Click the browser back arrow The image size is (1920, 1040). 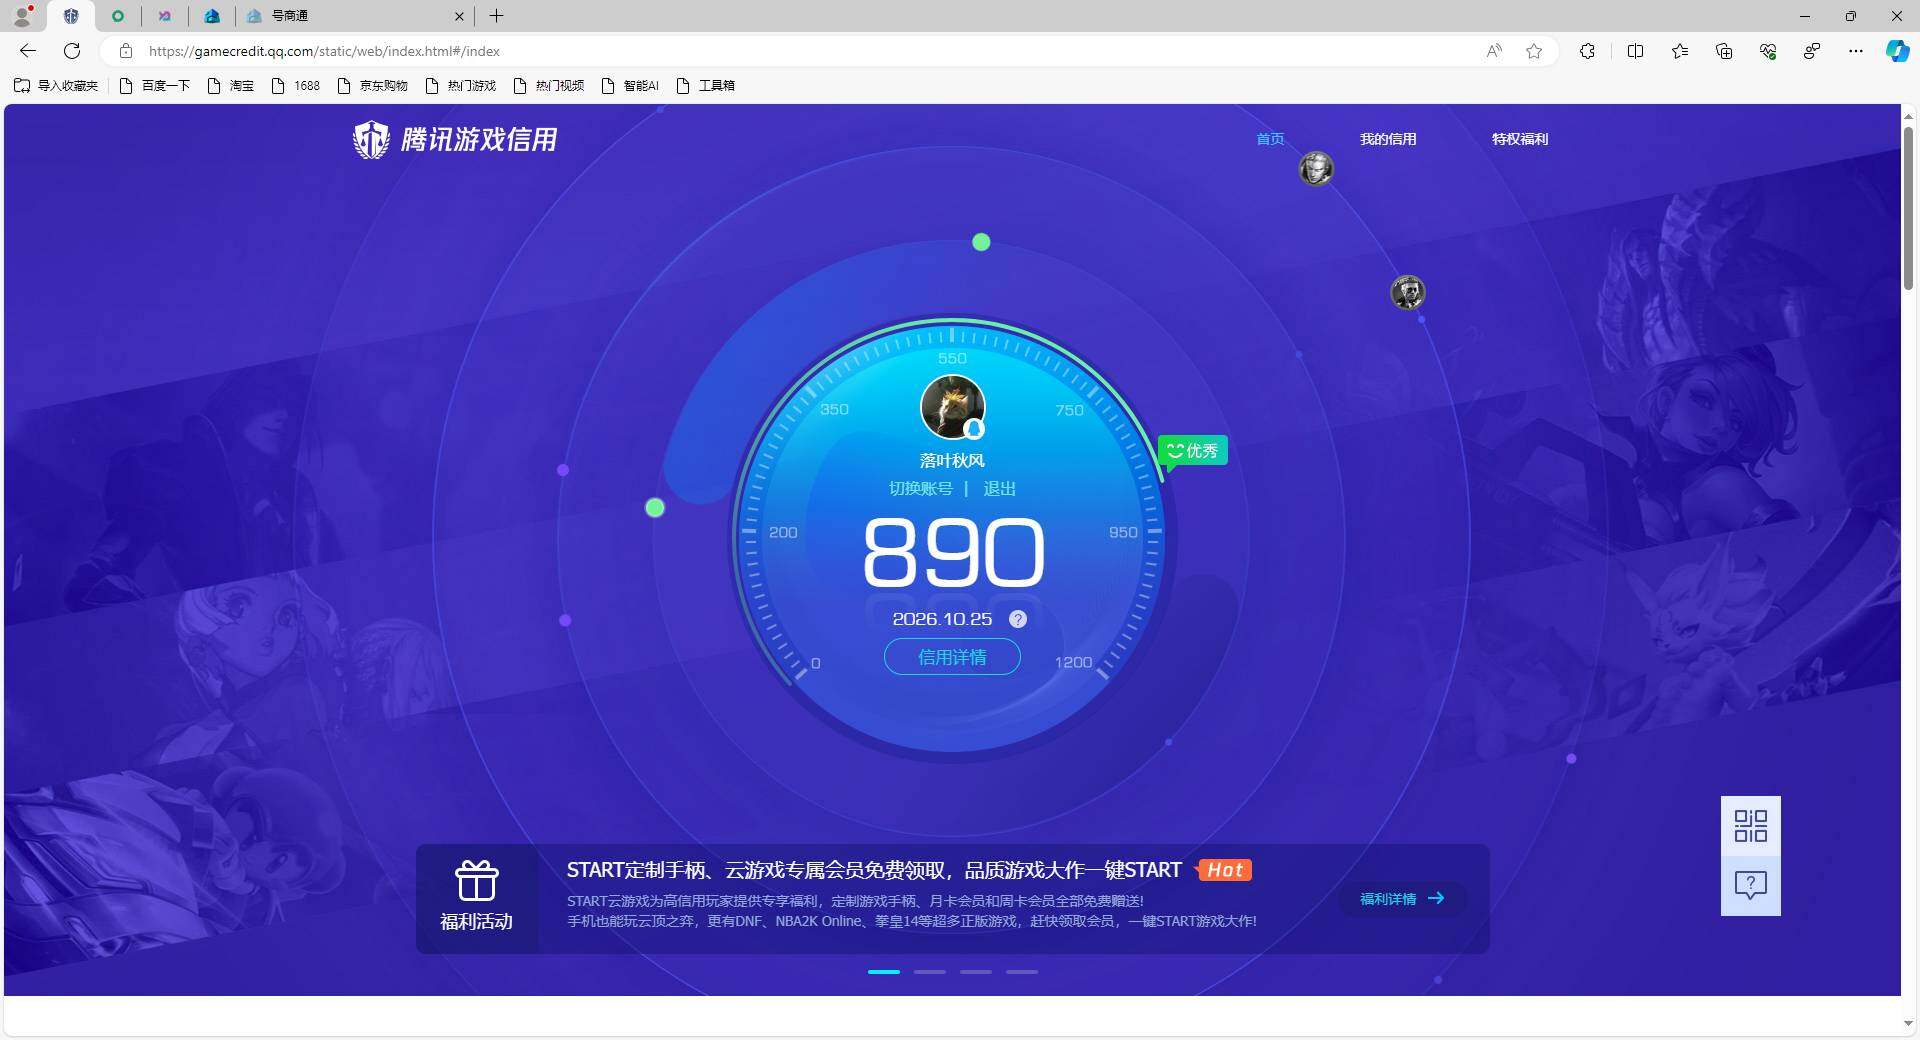(x=28, y=51)
